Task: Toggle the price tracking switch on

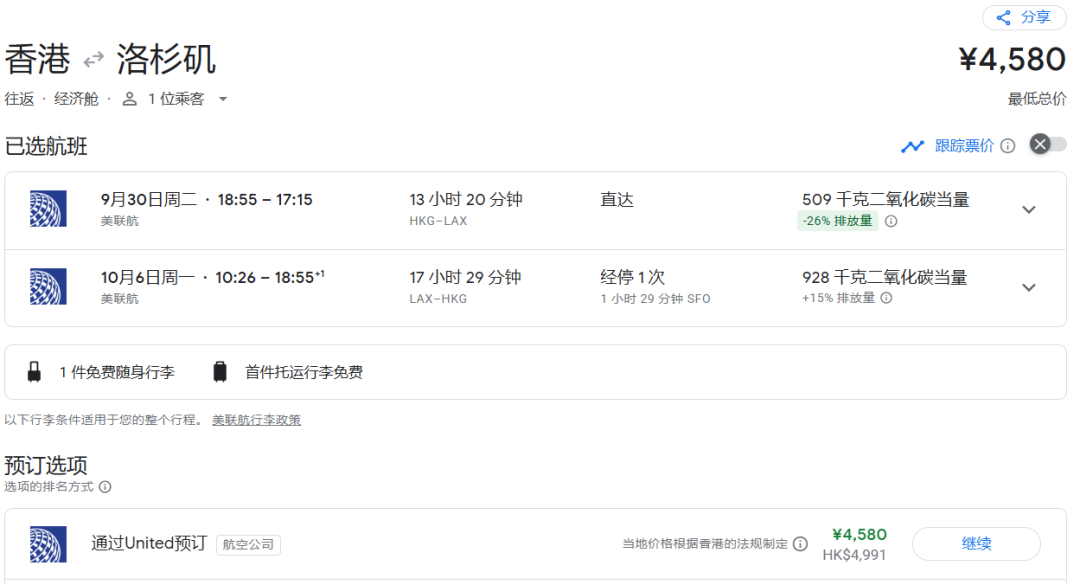Action: click(1048, 144)
